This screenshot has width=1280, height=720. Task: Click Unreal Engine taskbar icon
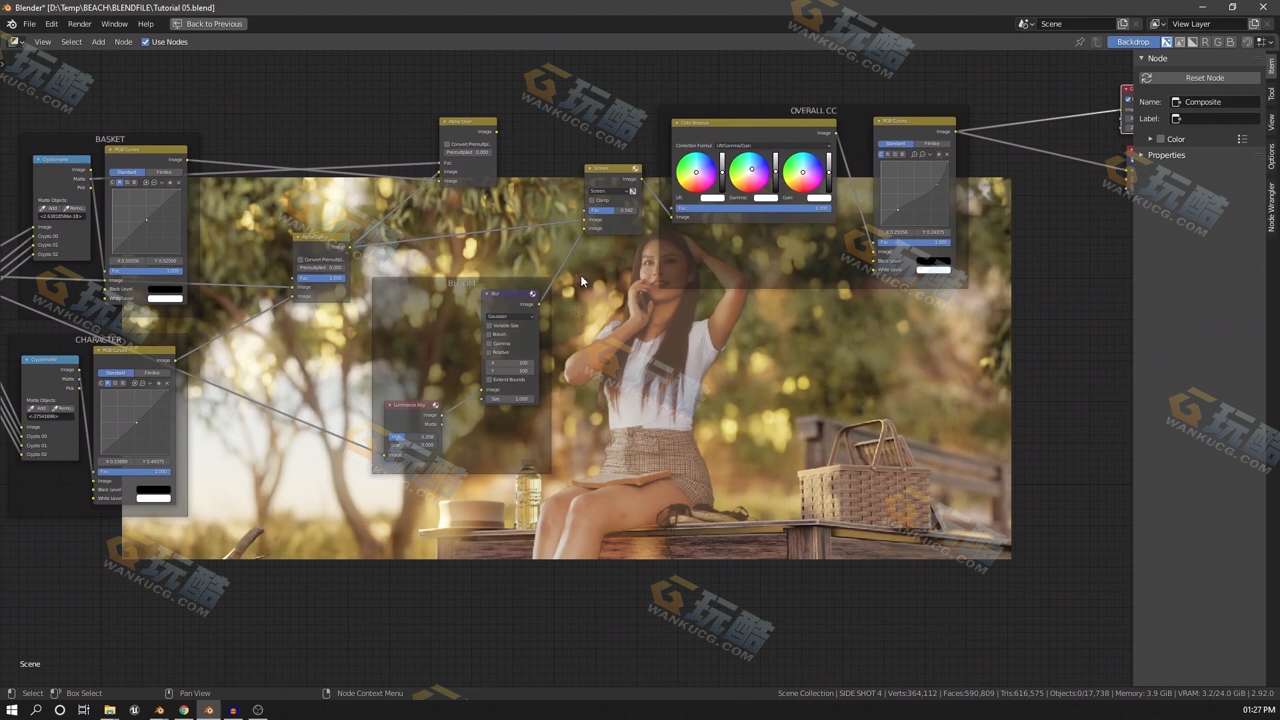coord(134,710)
